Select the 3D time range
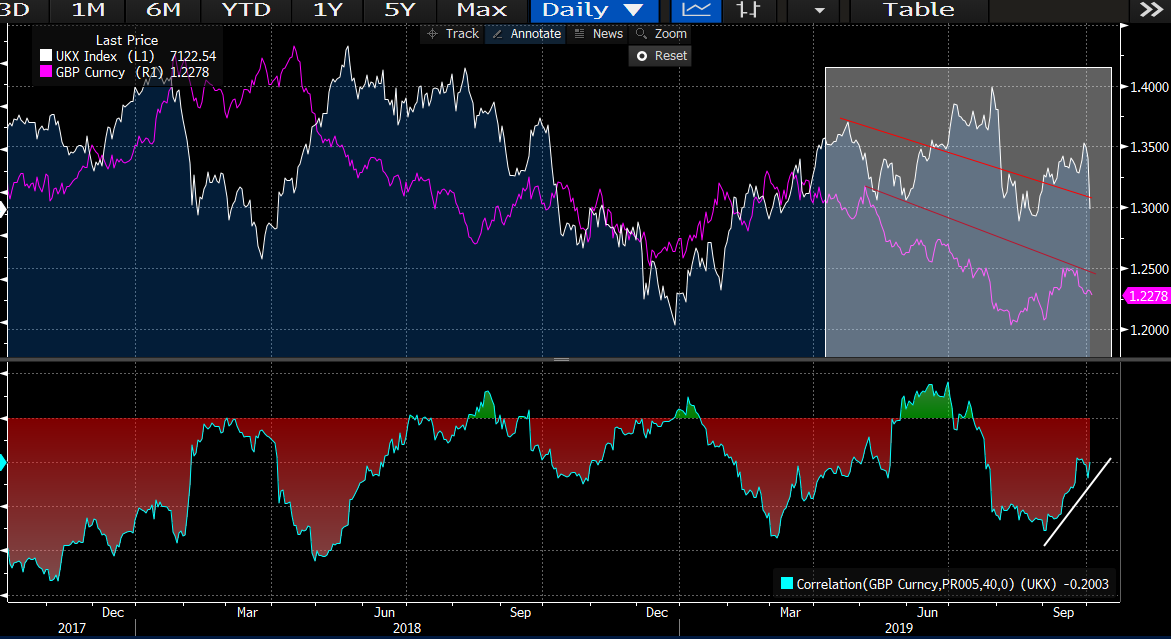The height and width of the screenshot is (639, 1171). pyautogui.click(x=15, y=10)
